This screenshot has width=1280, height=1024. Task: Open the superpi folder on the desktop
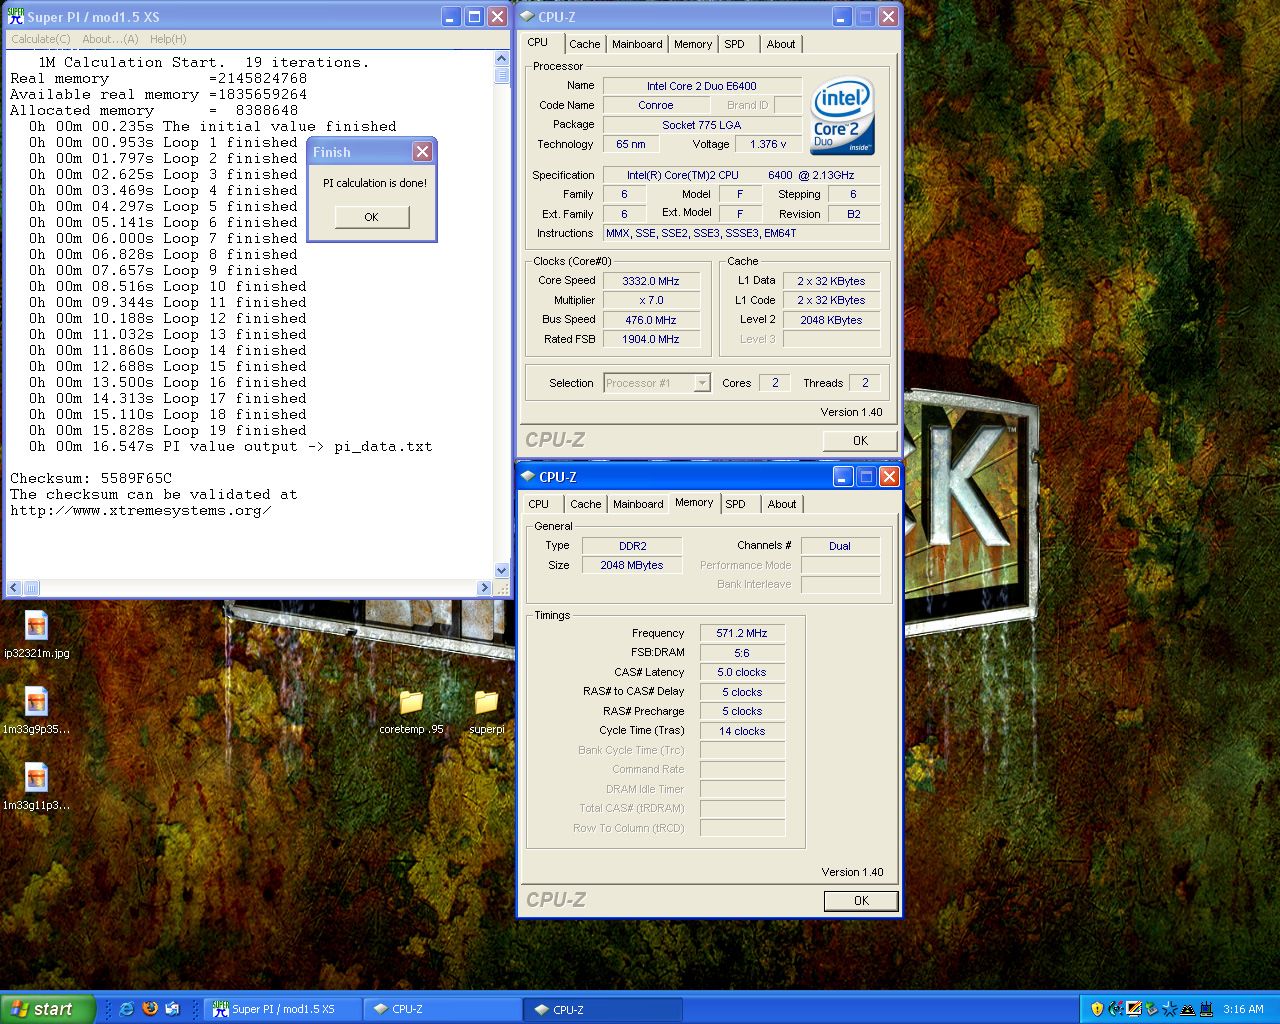487,705
